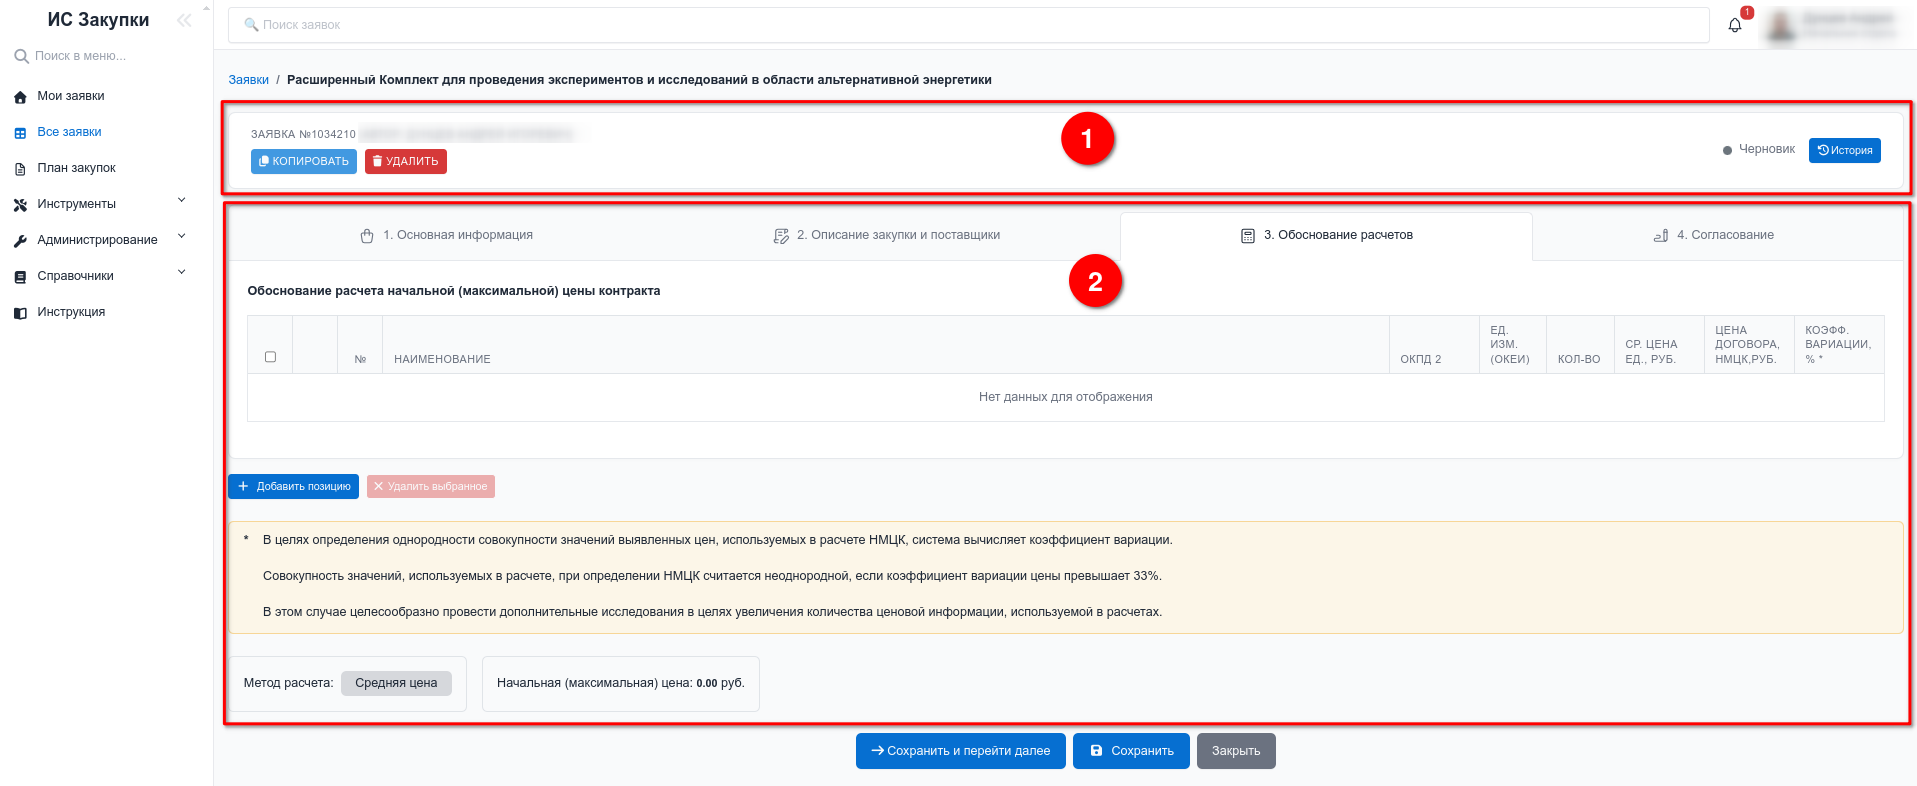Viewport: 1917px width, 786px height.
Task: Open the 1. Основная информация tab
Action: tap(446, 236)
